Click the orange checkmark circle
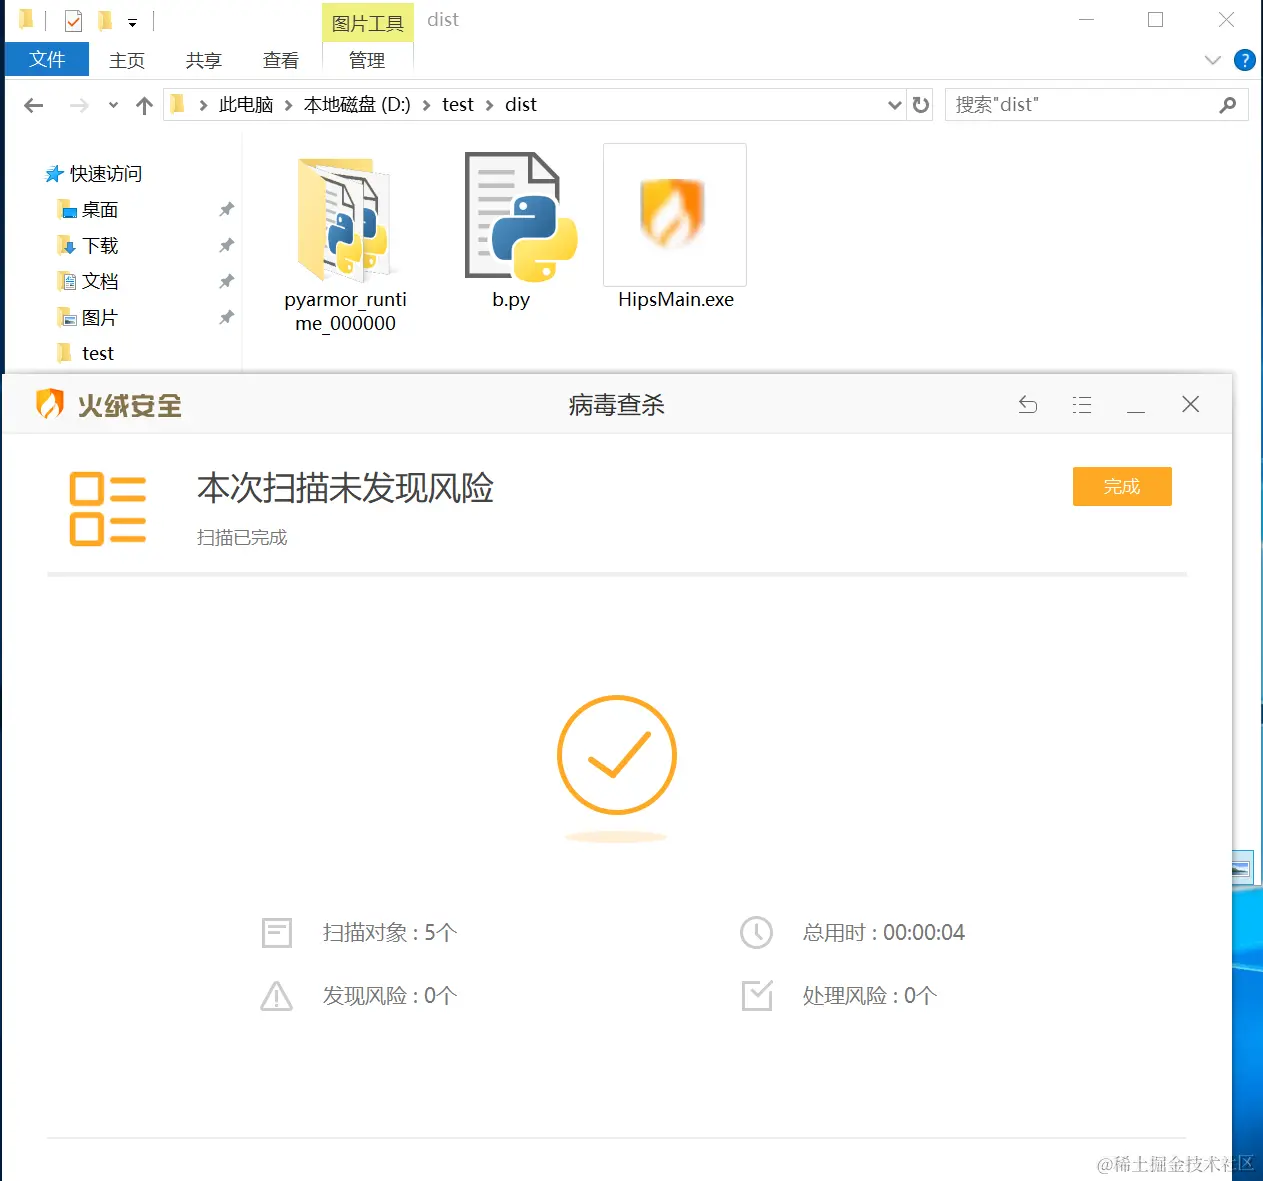 [x=617, y=755]
